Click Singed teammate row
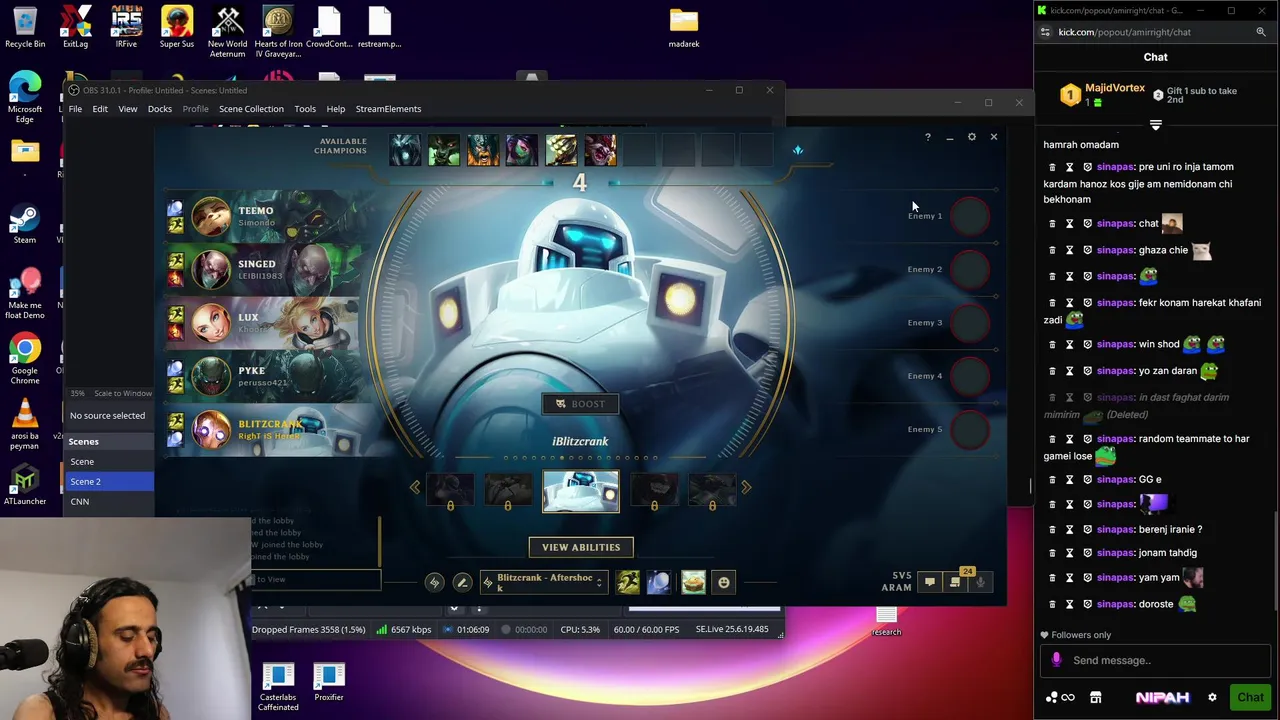The height and width of the screenshot is (720, 1280). click(265, 269)
